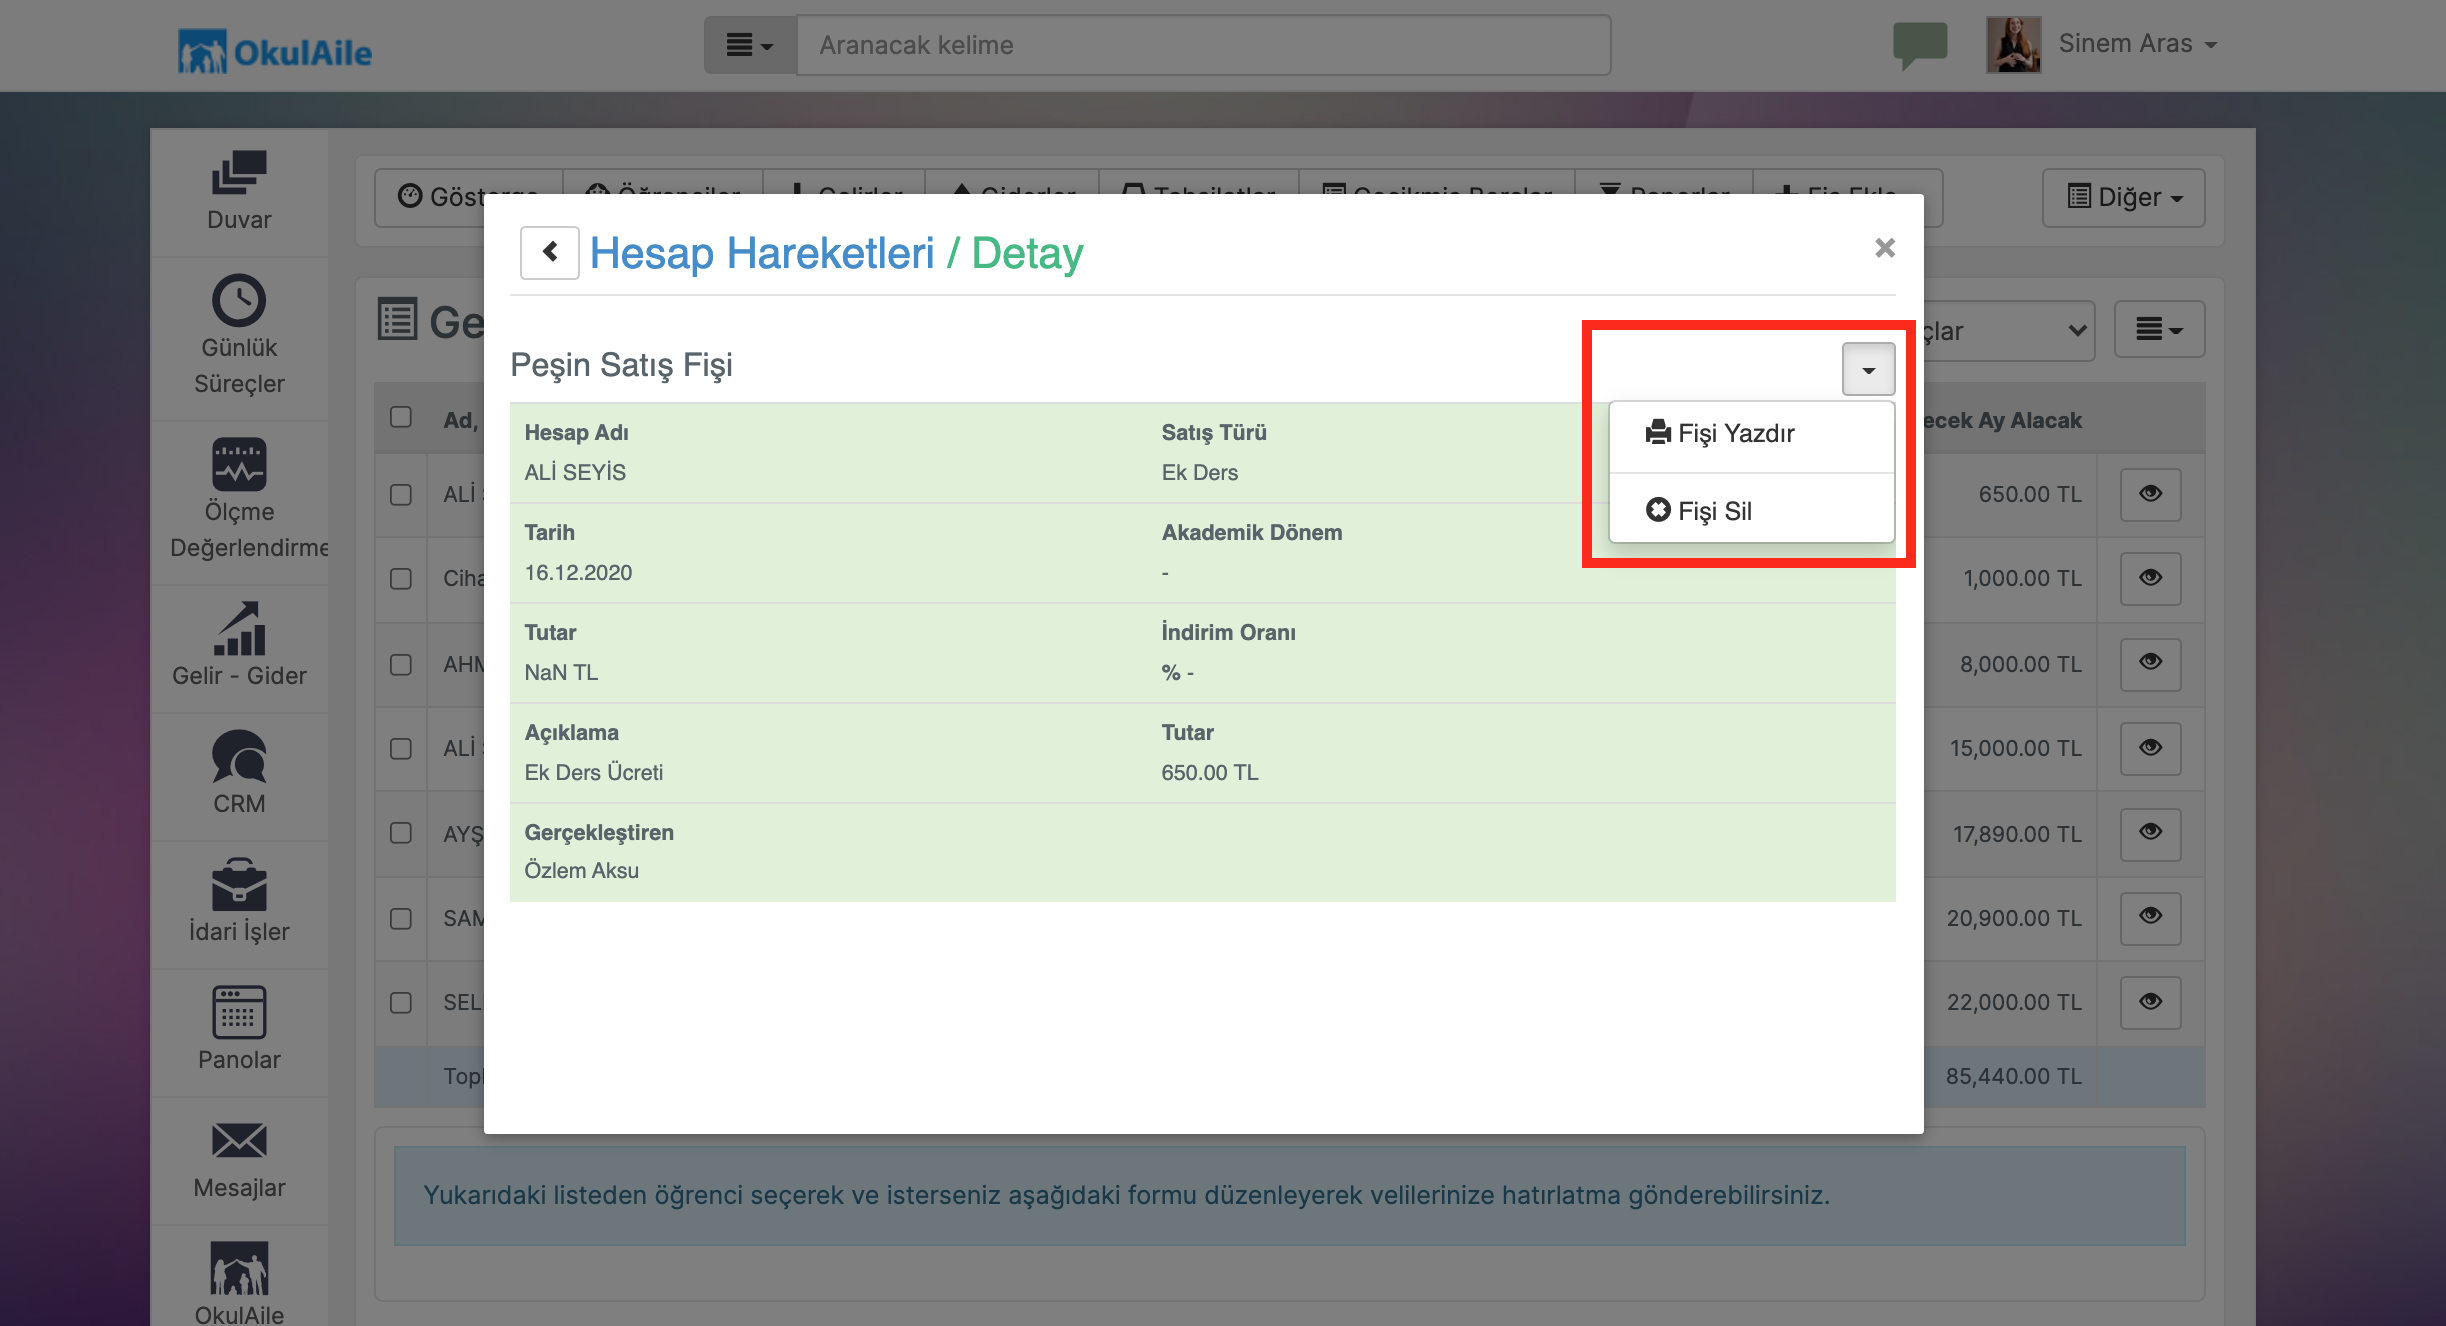Toggle the receipt actions dropdown caret
The image size is (2446, 1326).
pos(1869,369)
